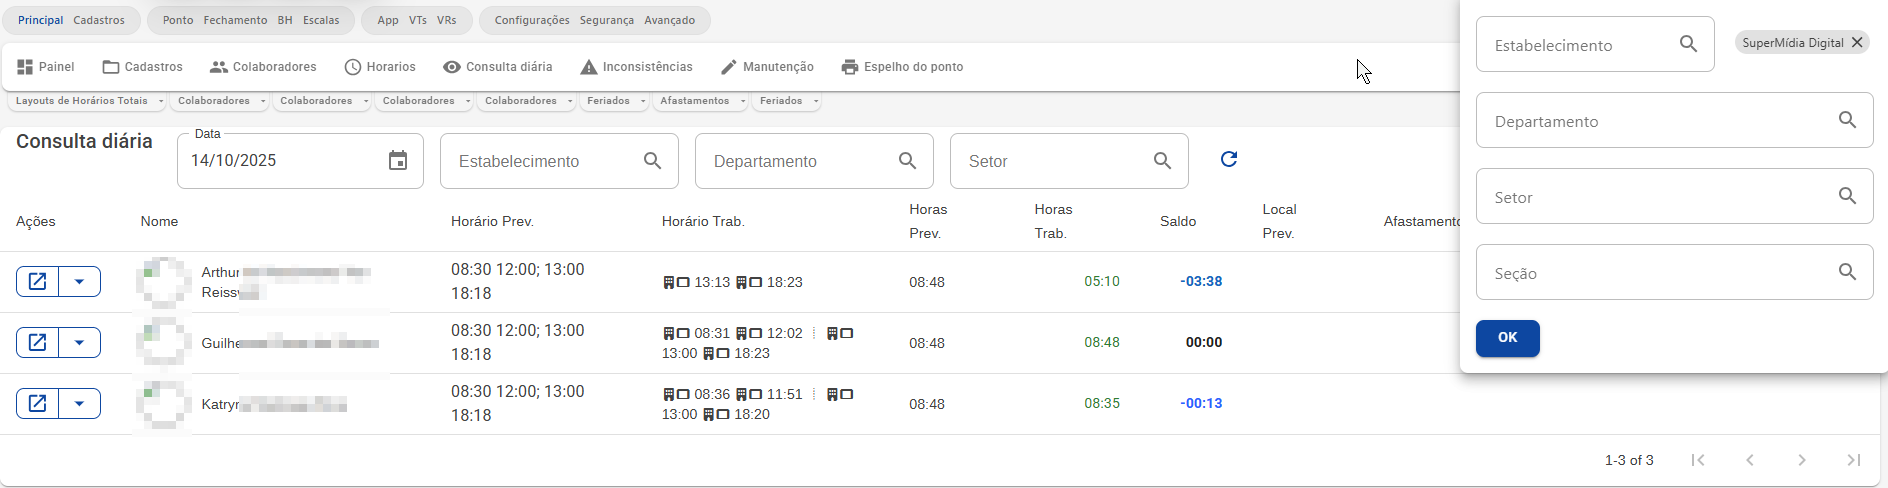The width and height of the screenshot is (1888, 488).
Task: Open the Avançado menu
Action: coord(670,20)
